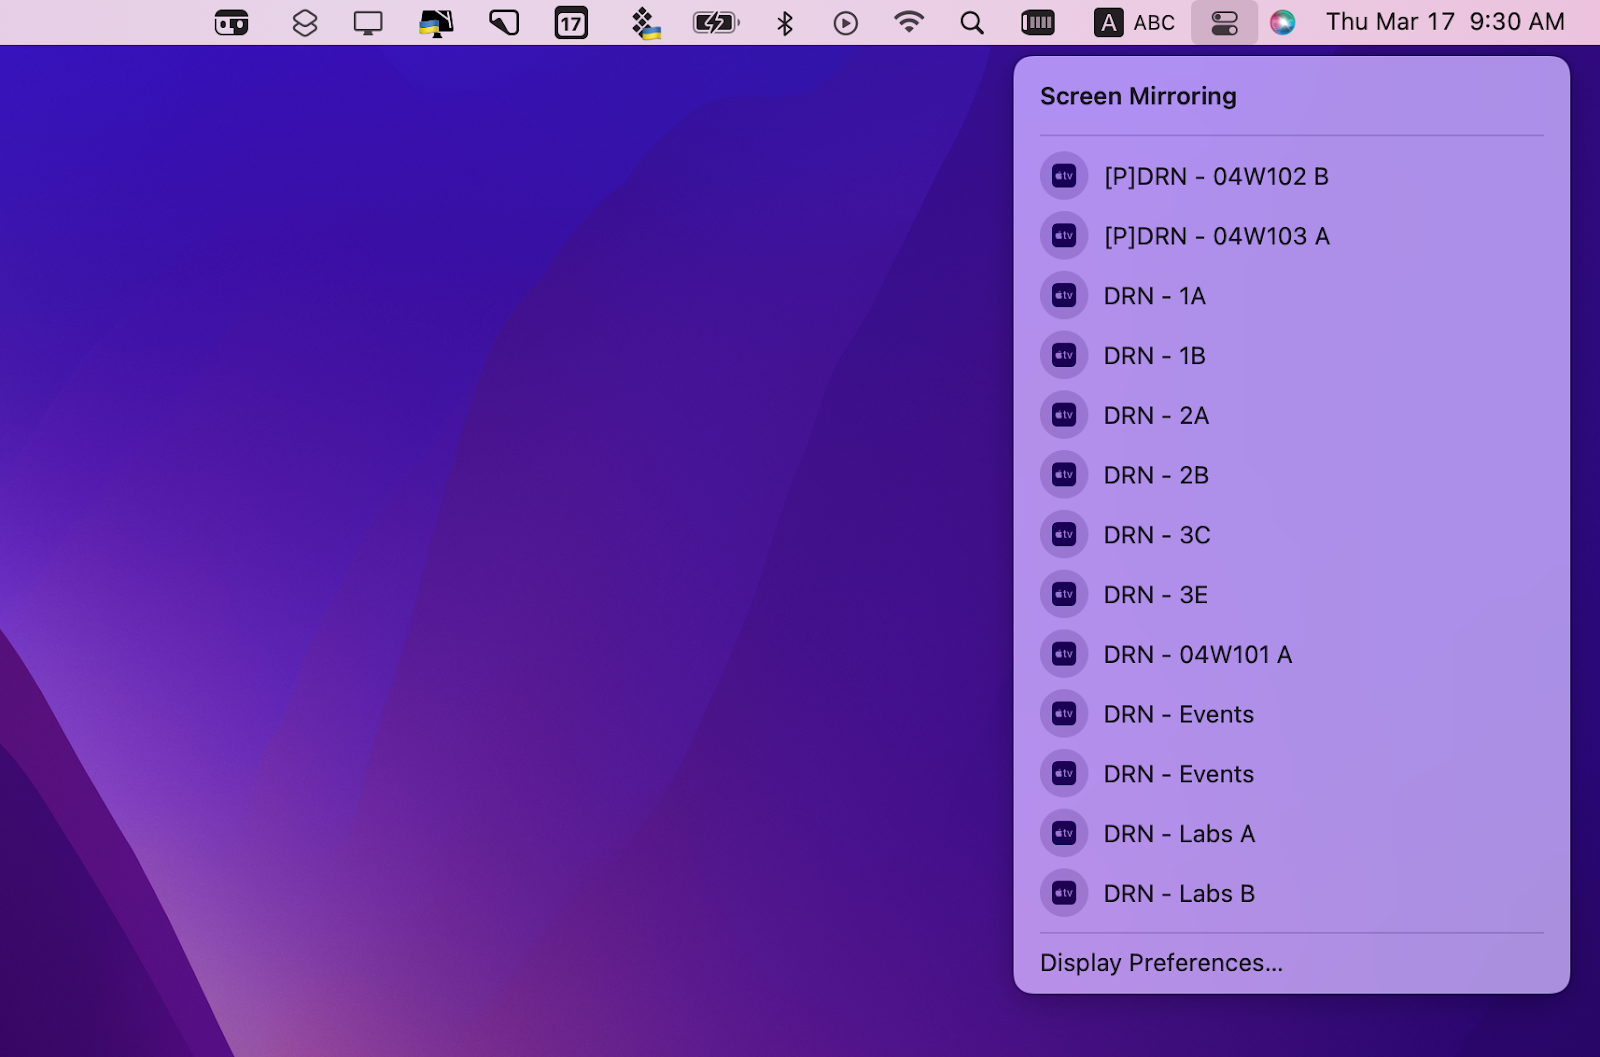
Task: Open Control Center
Action: (1225, 21)
